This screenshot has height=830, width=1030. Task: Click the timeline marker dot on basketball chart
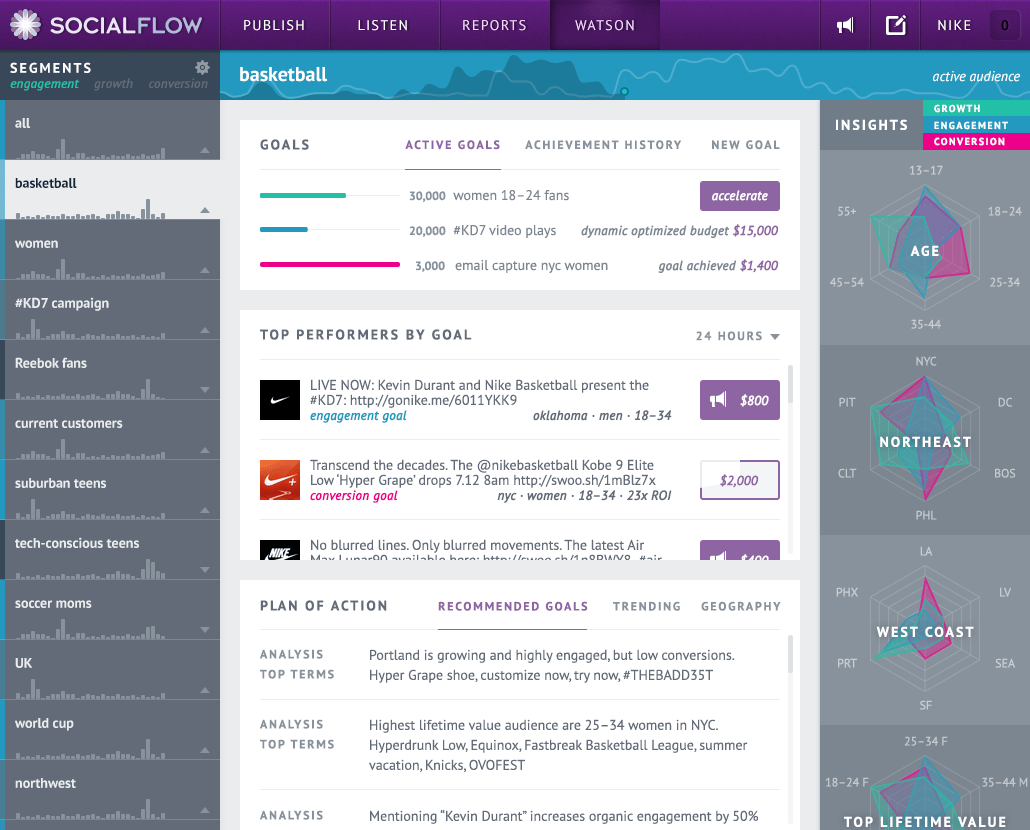pos(625,92)
